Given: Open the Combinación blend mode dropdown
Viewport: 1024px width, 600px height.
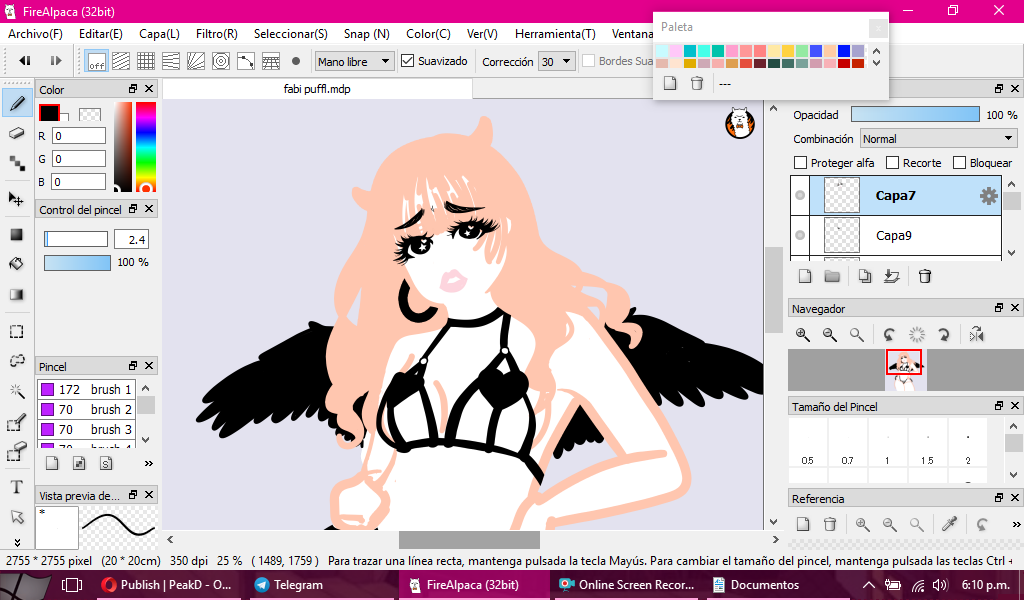Looking at the screenshot, I should pyautogui.click(x=938, y=138).
